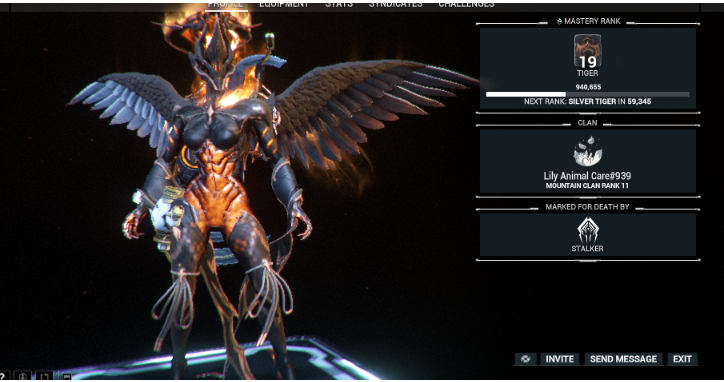
Task: Open the Stats tab
Action: pos(339,5)
